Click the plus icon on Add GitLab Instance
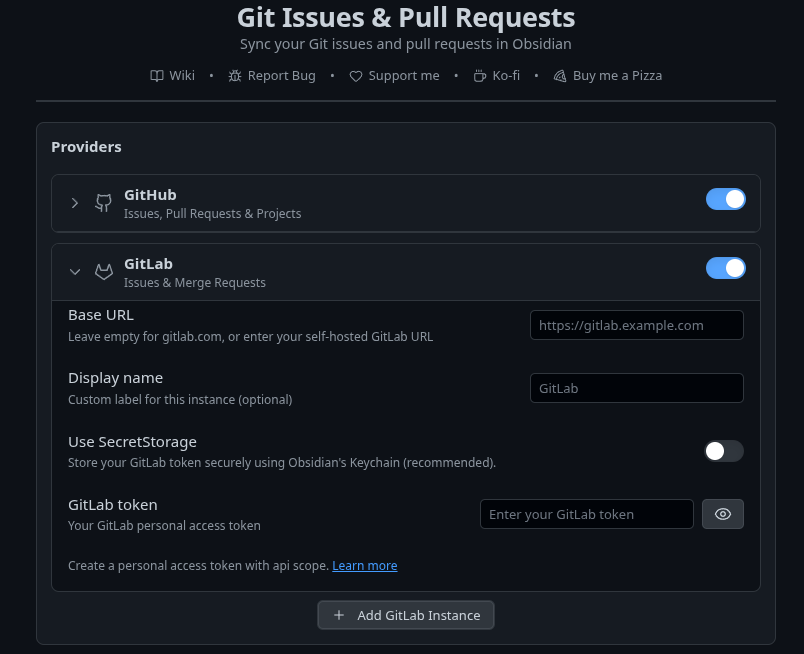 tap(339, 615)
